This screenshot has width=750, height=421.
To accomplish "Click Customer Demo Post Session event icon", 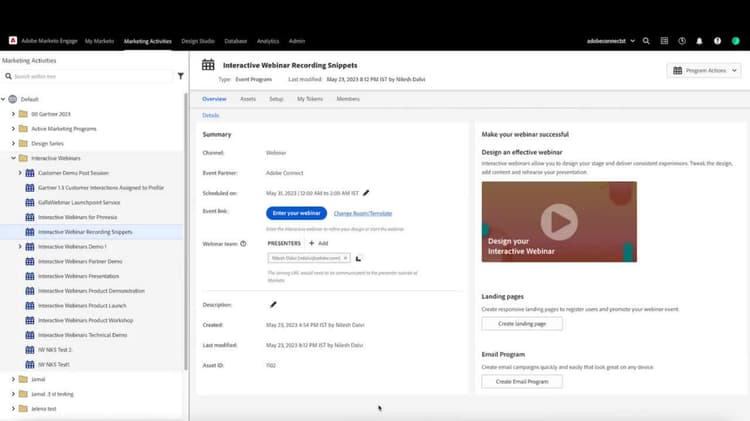I will (30, 173).
